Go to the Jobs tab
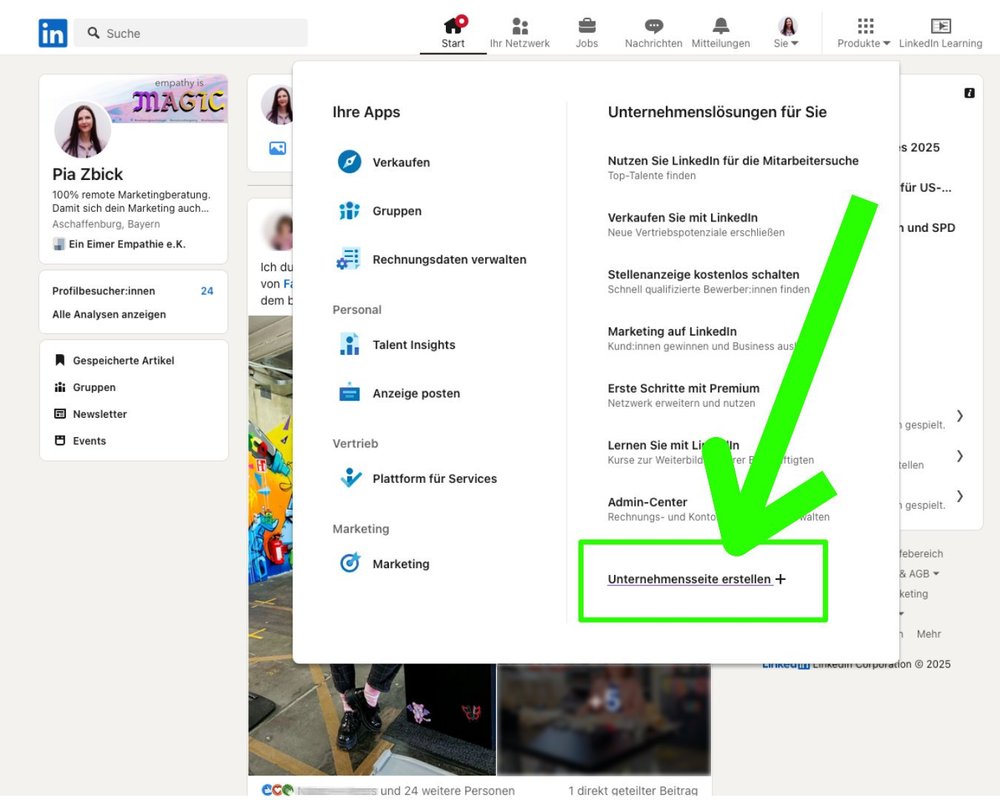The image size is (1000, 800). point(587,33)
